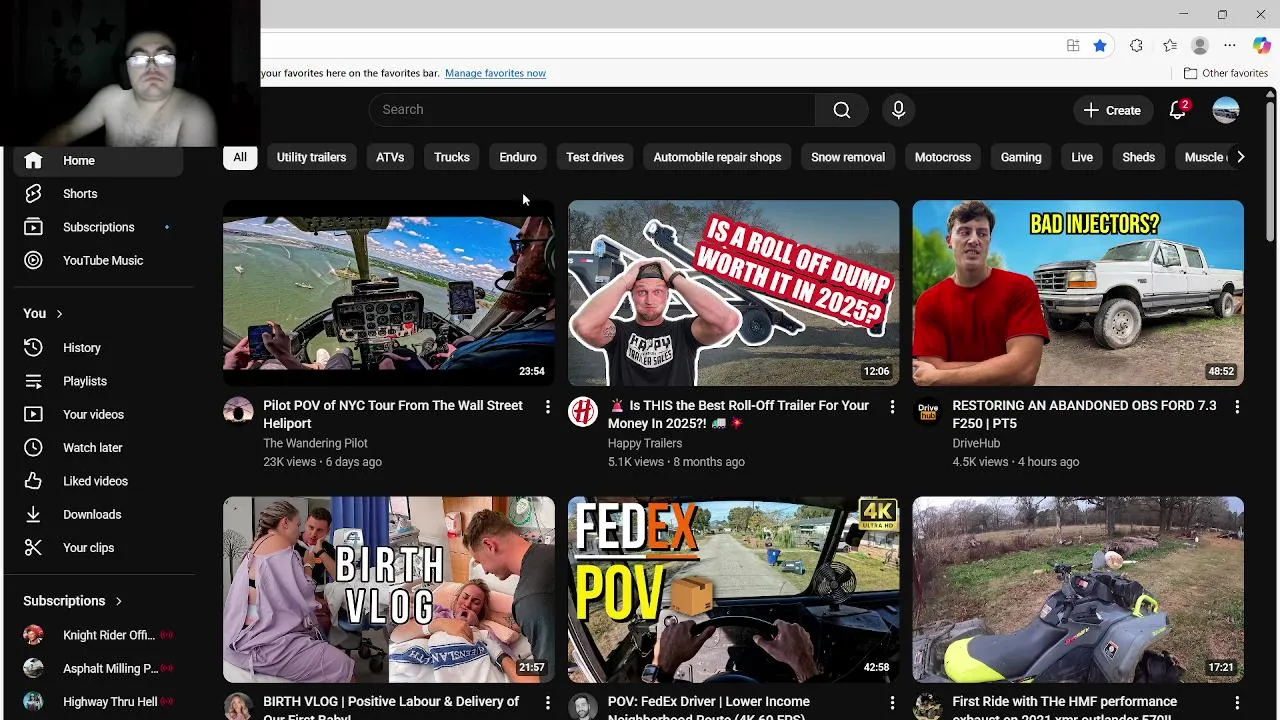The width and height of the screenshot is (1280, 720).
Task: Click 'RESTORING AN ABANDONED OBS FORD' title
Action: coord(1084,414)
